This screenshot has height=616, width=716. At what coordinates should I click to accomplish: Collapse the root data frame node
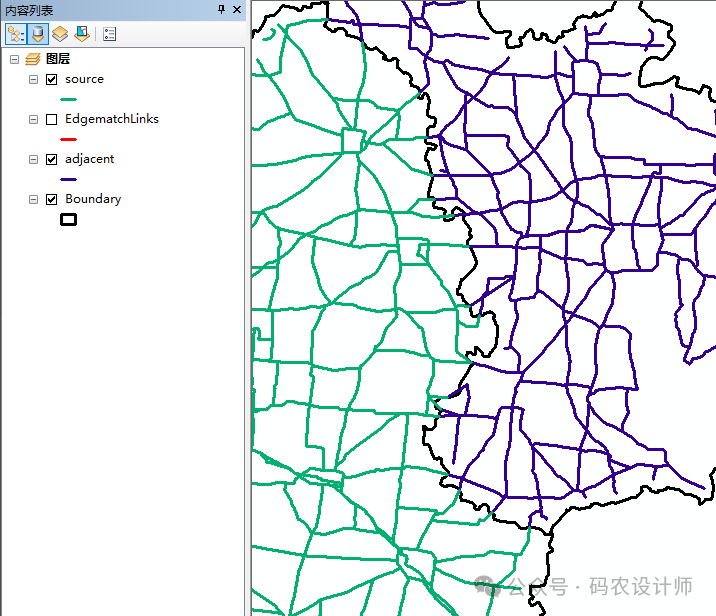click(15, 59)
